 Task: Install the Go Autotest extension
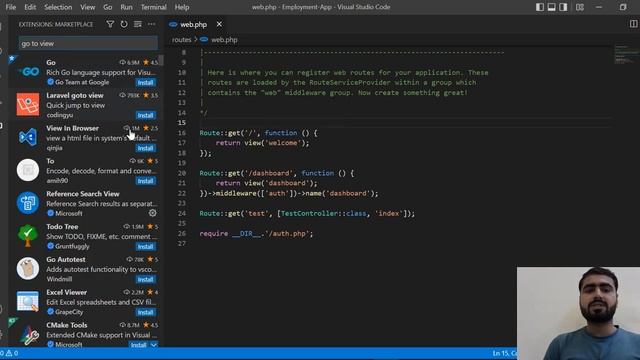pyautogui.click(x=145, y=280)
